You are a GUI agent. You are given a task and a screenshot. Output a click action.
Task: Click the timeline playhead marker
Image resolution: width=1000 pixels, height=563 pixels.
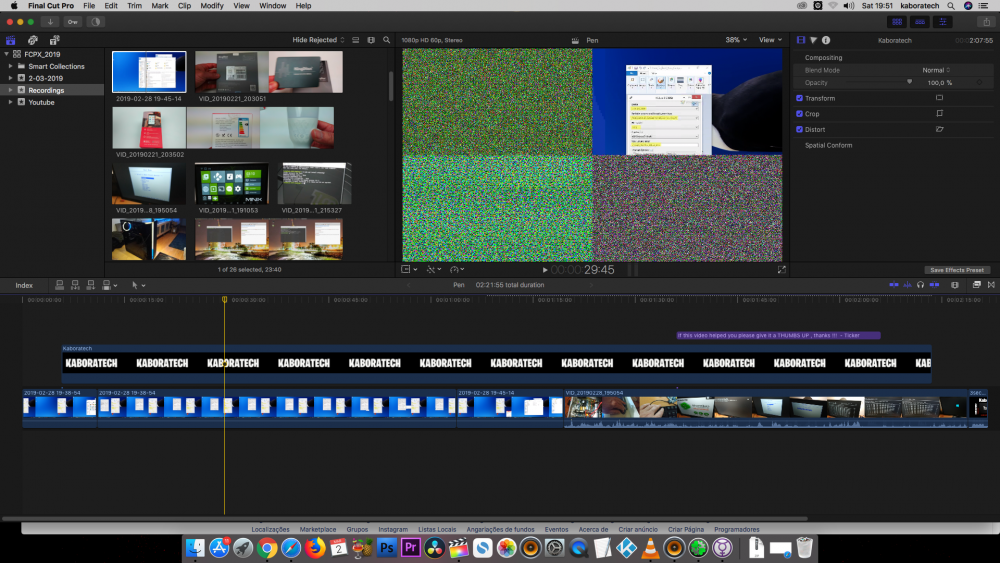coord(224,299)
